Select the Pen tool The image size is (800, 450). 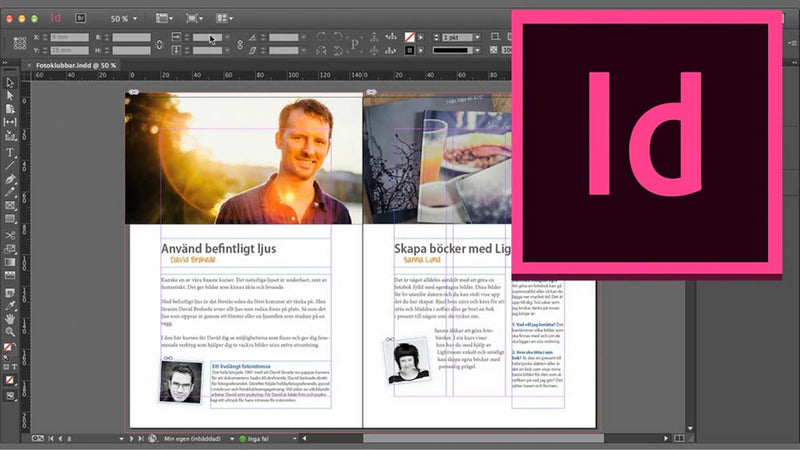10,179
